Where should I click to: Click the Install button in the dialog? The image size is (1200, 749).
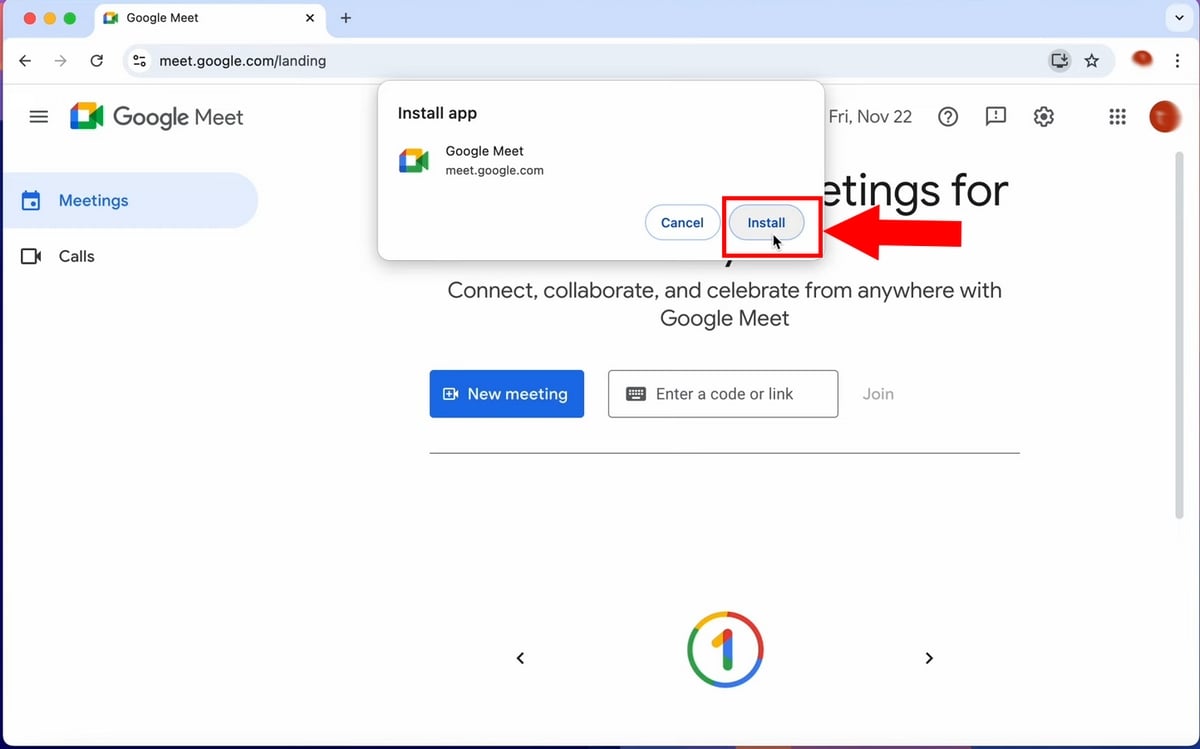(766, 223)
